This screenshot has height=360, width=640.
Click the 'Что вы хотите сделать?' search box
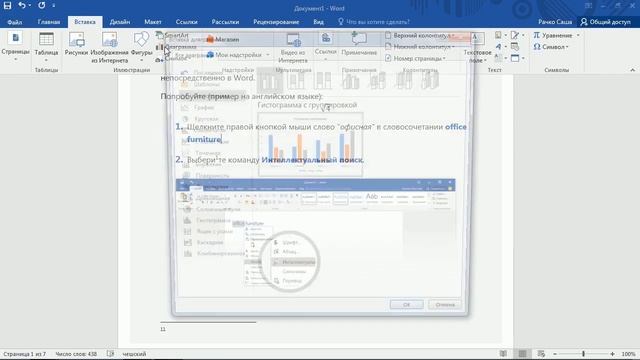coord(373,22)
